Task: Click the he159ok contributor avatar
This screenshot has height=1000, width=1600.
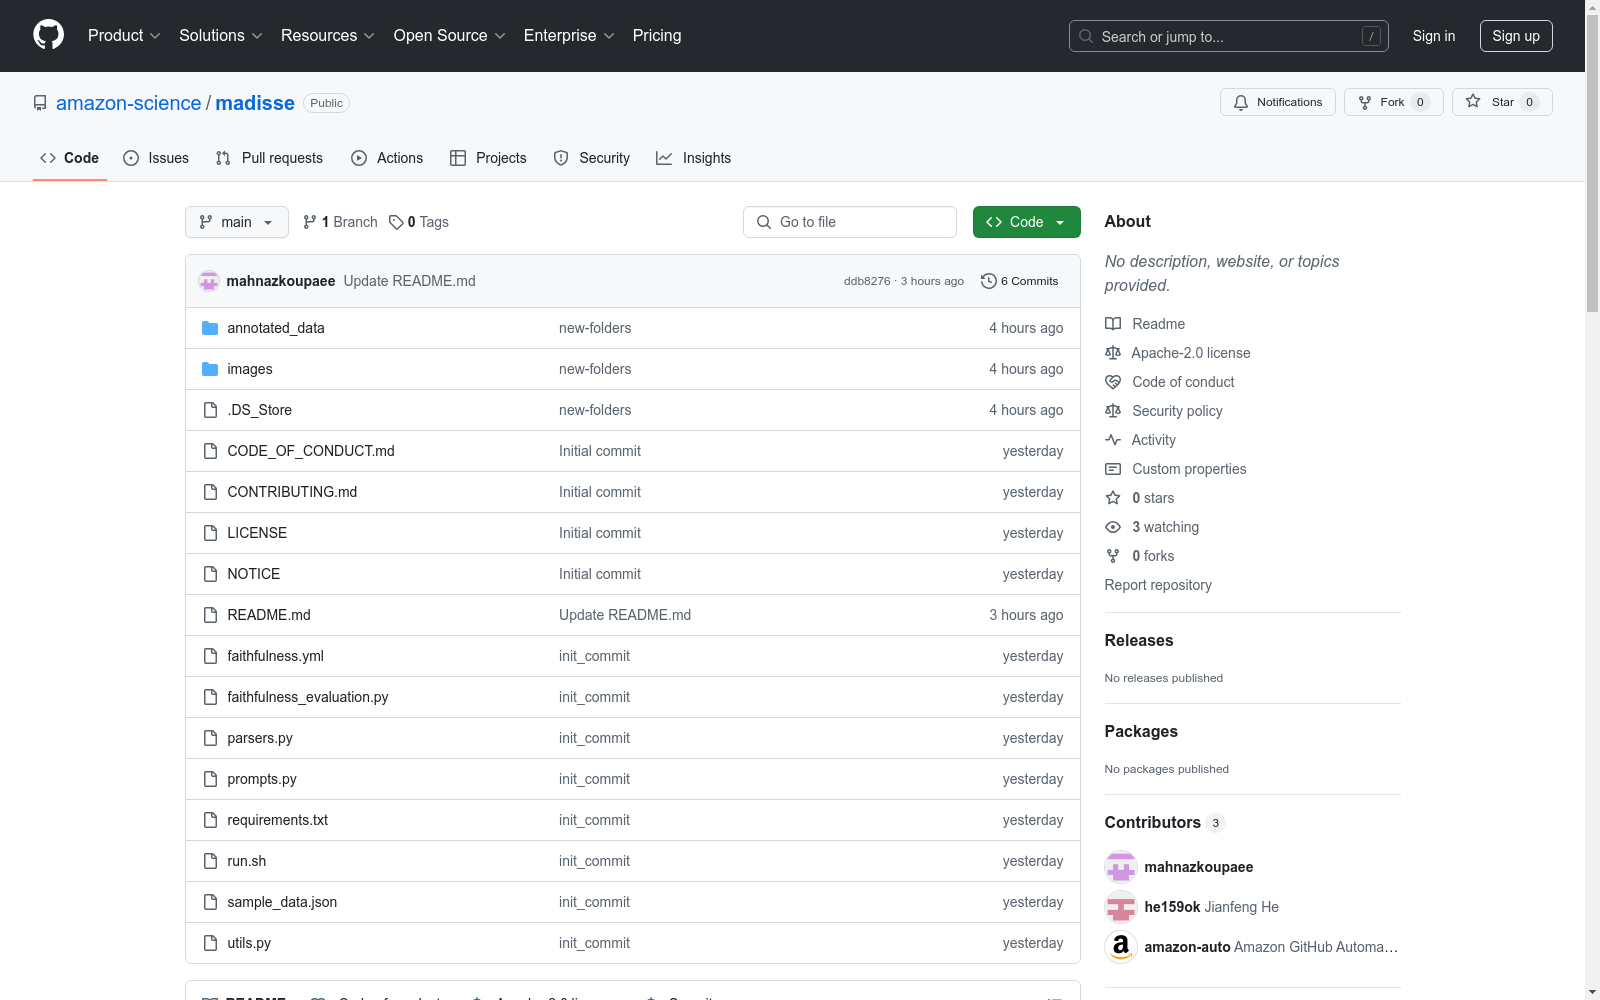Action: pos(1121,907)
